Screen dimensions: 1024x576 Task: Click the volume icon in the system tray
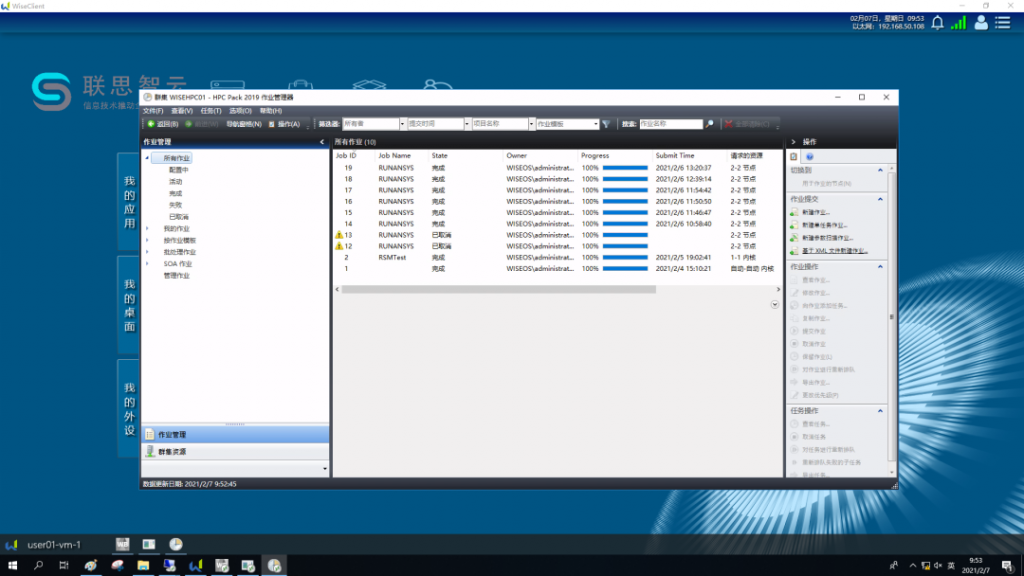pyautogui.click(x=938, y=566)
